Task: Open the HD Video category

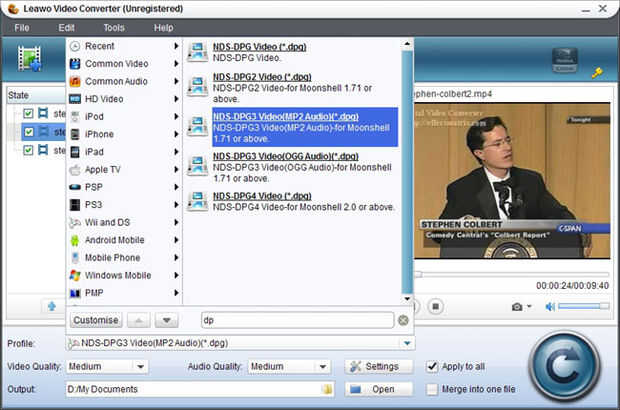Action: pyautogui.click(x=104, y=99)
